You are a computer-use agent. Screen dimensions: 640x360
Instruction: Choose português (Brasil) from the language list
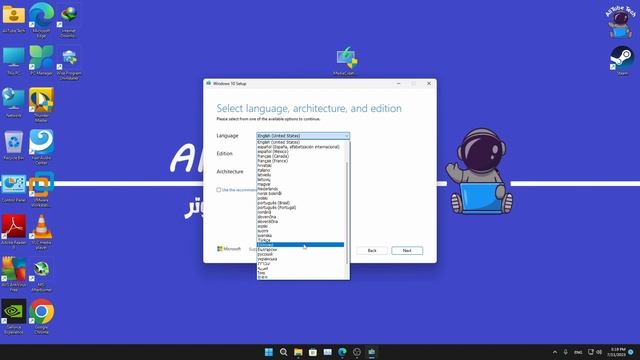click(301, 203)
